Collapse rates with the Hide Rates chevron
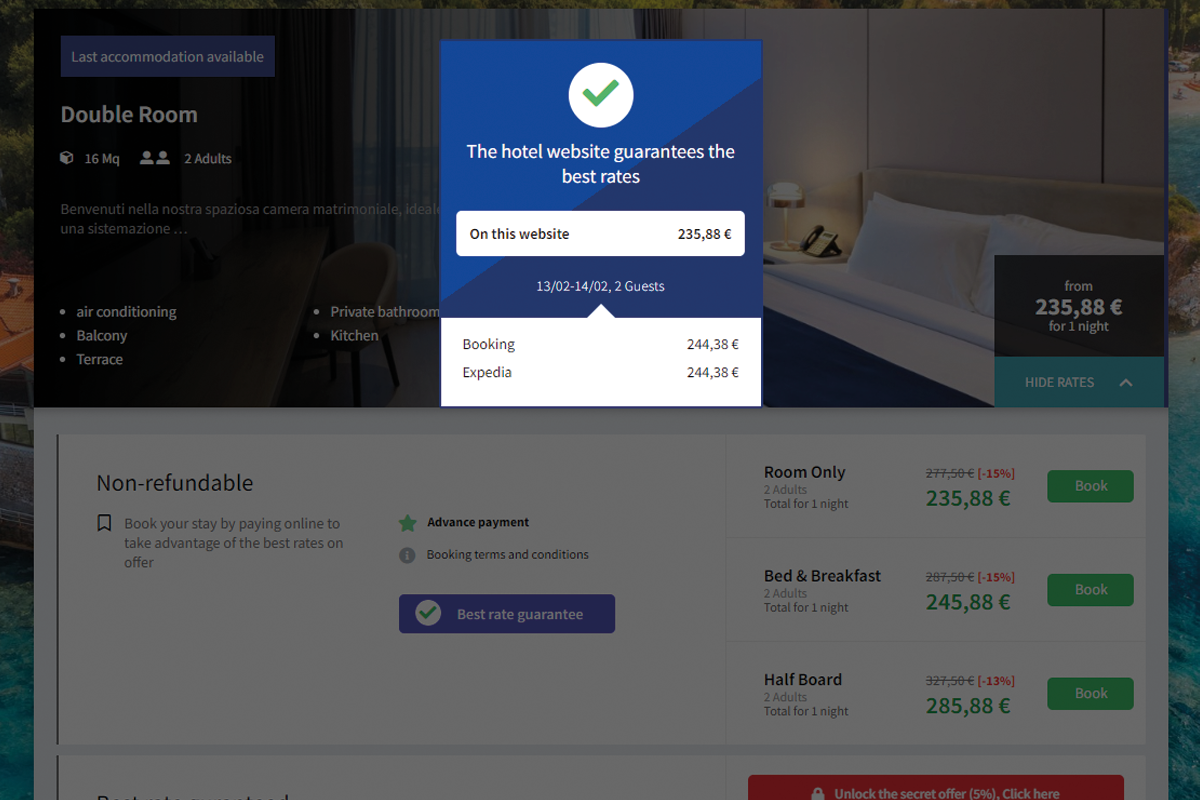1200x800 pixels. pos(1126,382)
